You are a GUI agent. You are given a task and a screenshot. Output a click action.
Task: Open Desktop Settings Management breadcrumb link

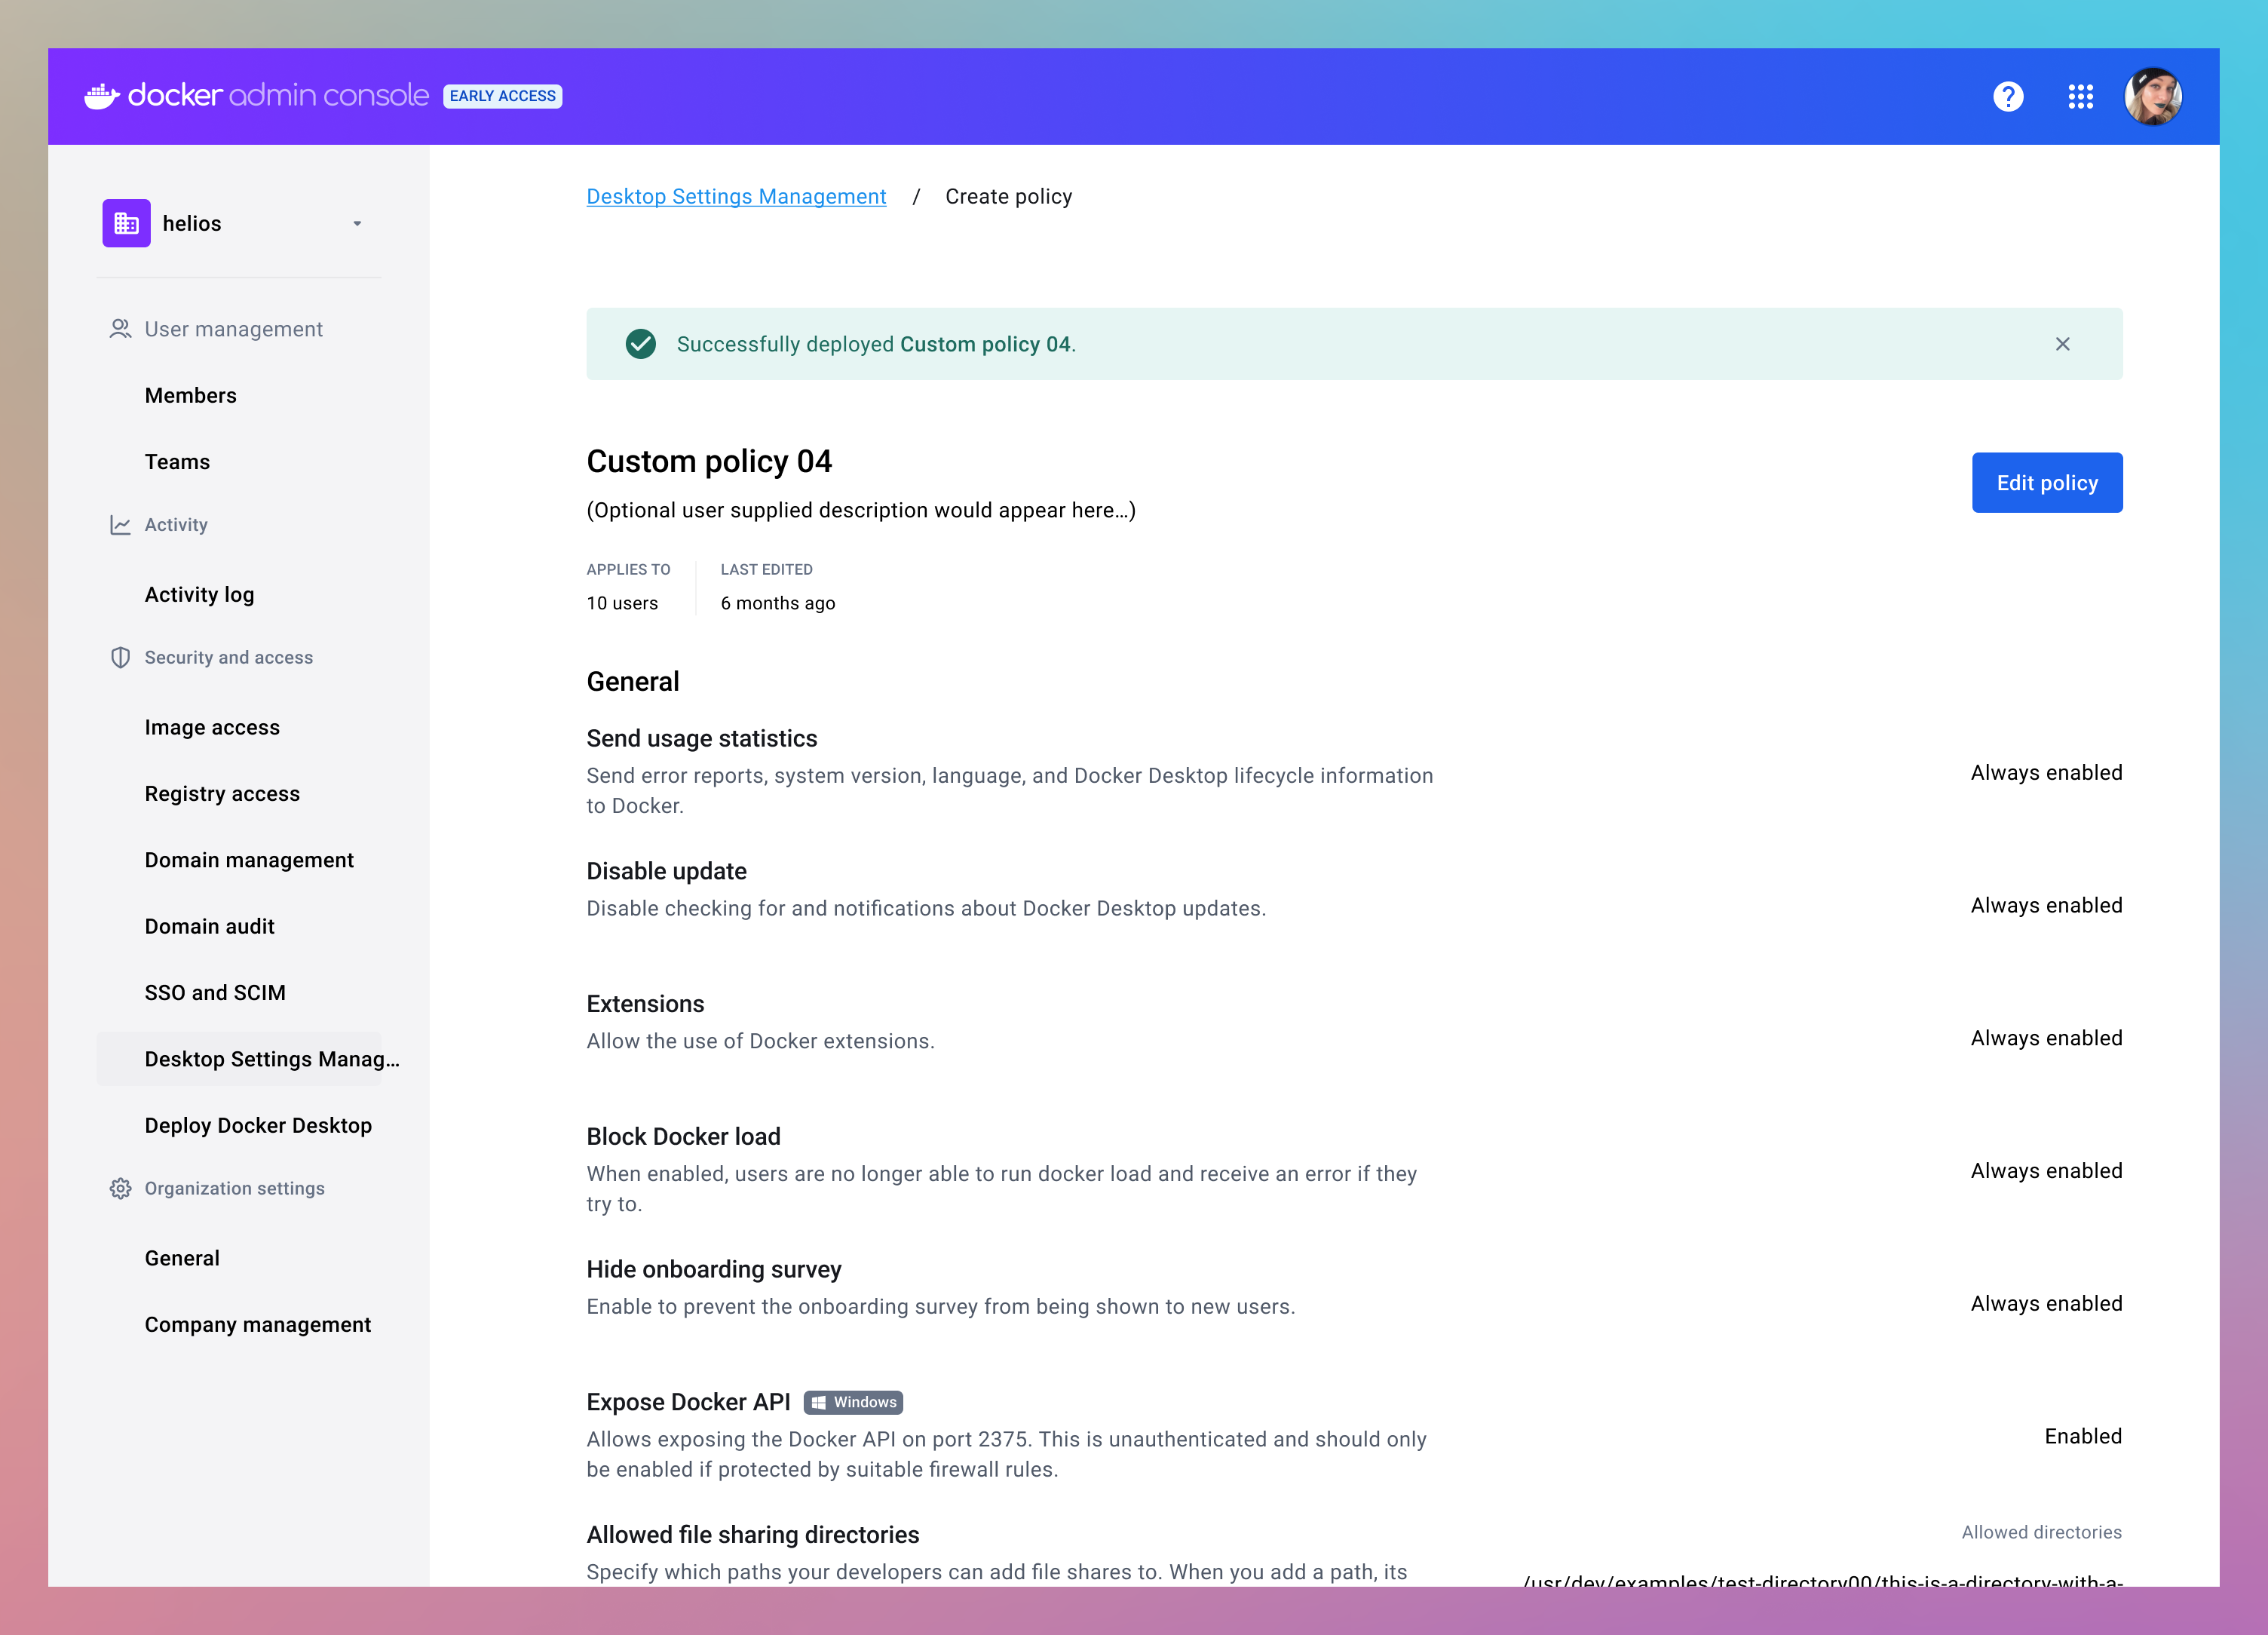pos(736,197)
